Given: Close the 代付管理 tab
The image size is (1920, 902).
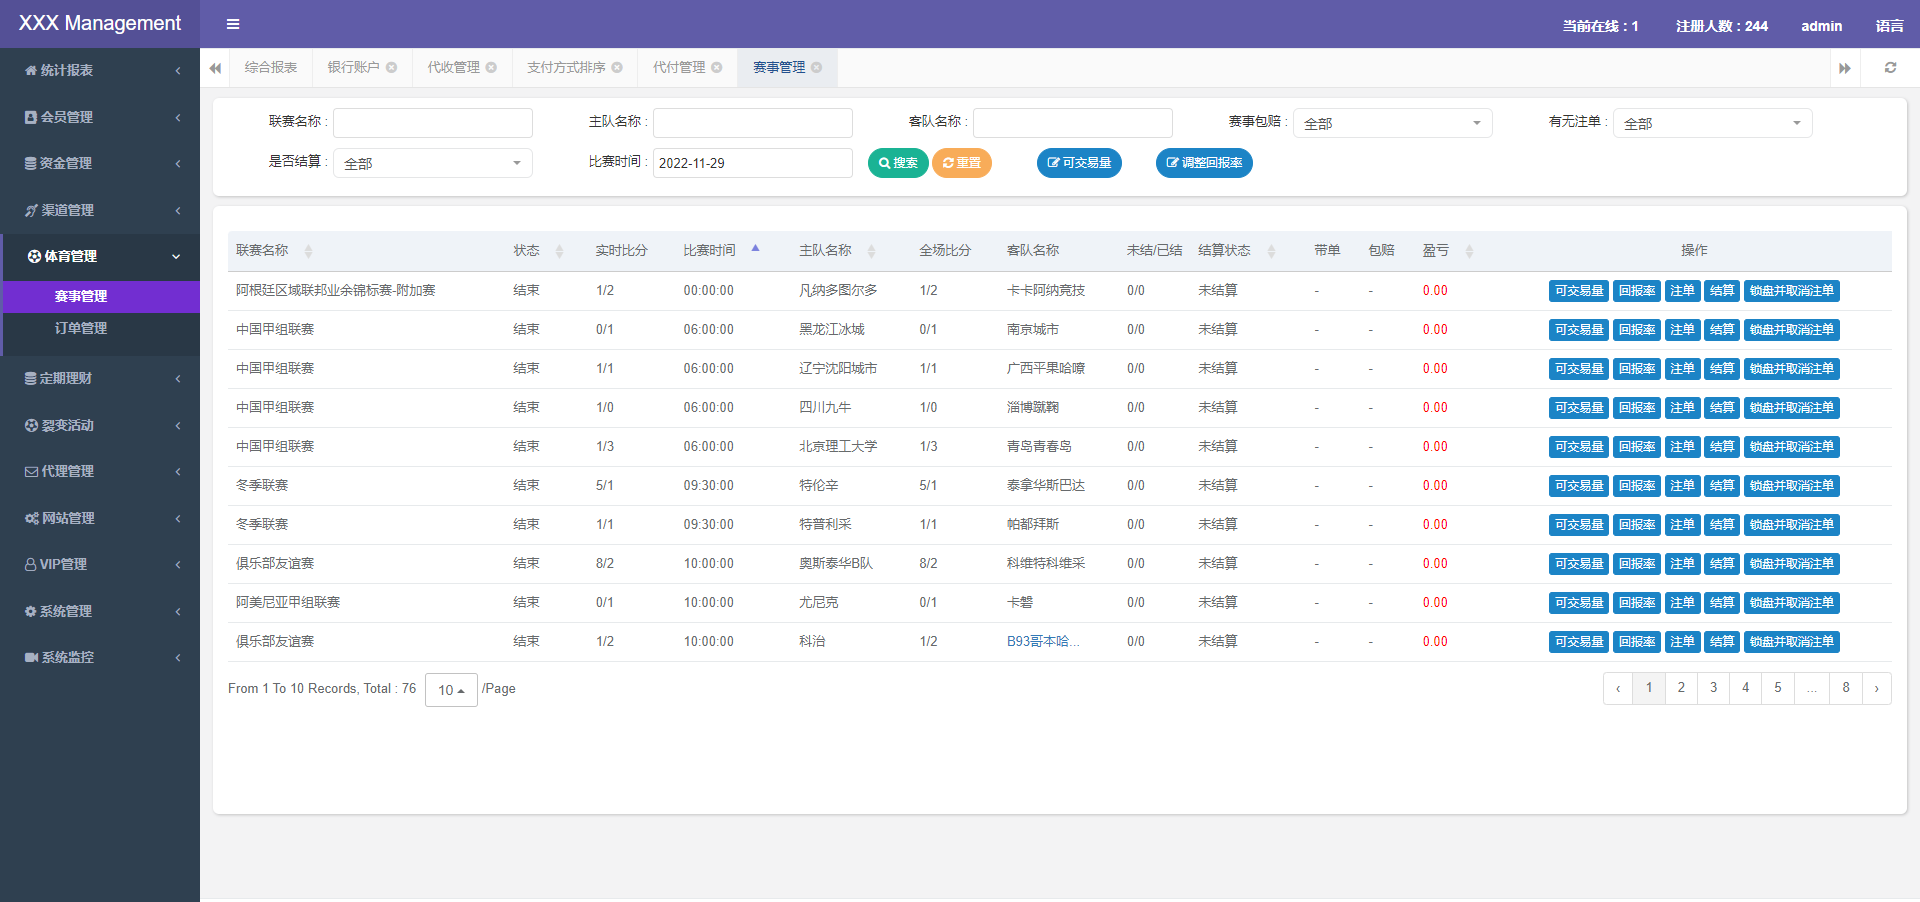Looking at the screenshot, I should (717, 68).
